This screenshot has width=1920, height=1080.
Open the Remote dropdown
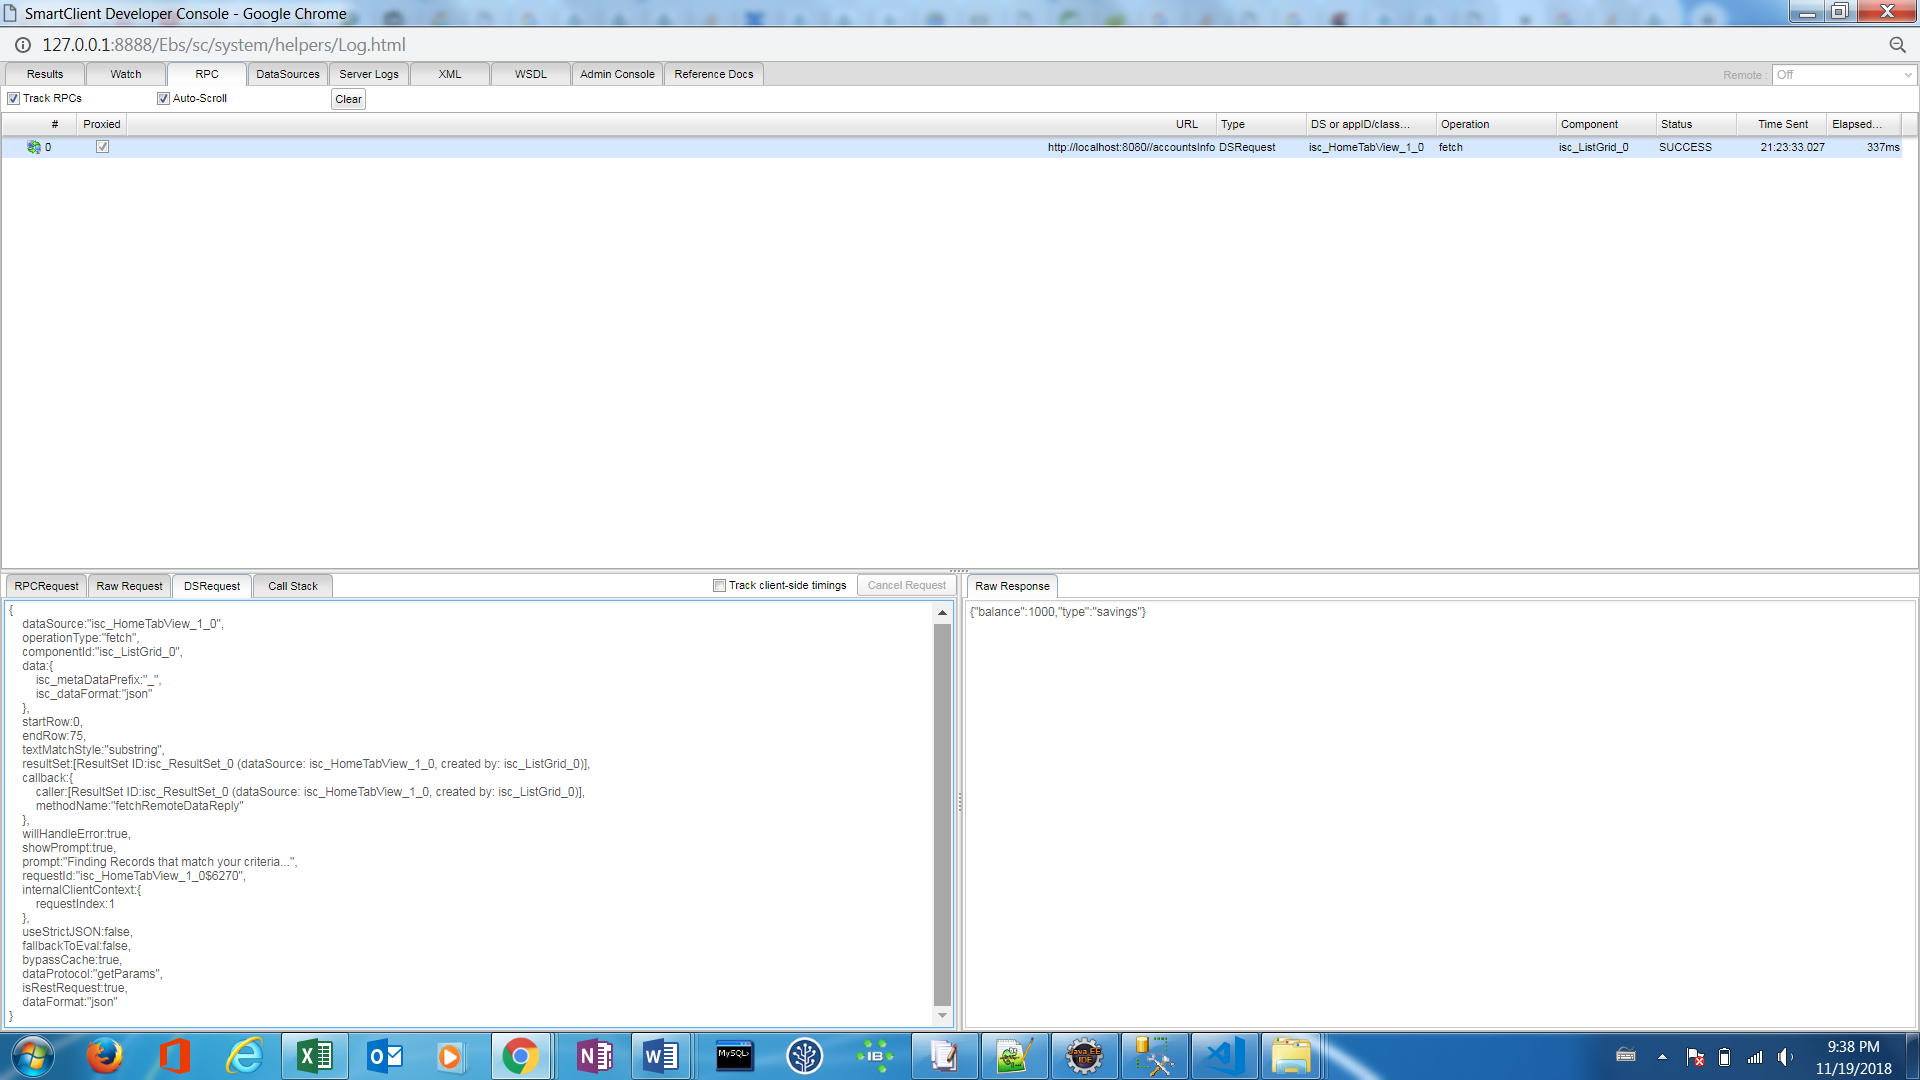pyautogui.click(x=1843, y=75)
